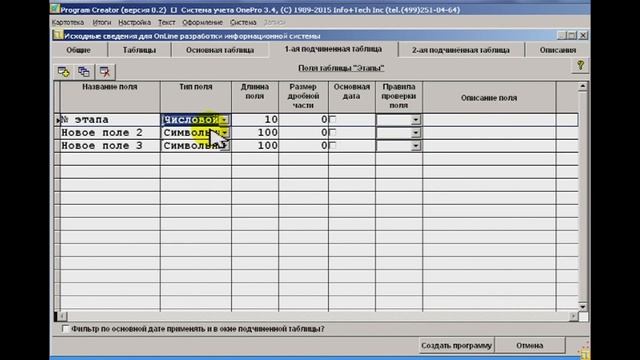Open help via the question mark icon

coord(580,65)
